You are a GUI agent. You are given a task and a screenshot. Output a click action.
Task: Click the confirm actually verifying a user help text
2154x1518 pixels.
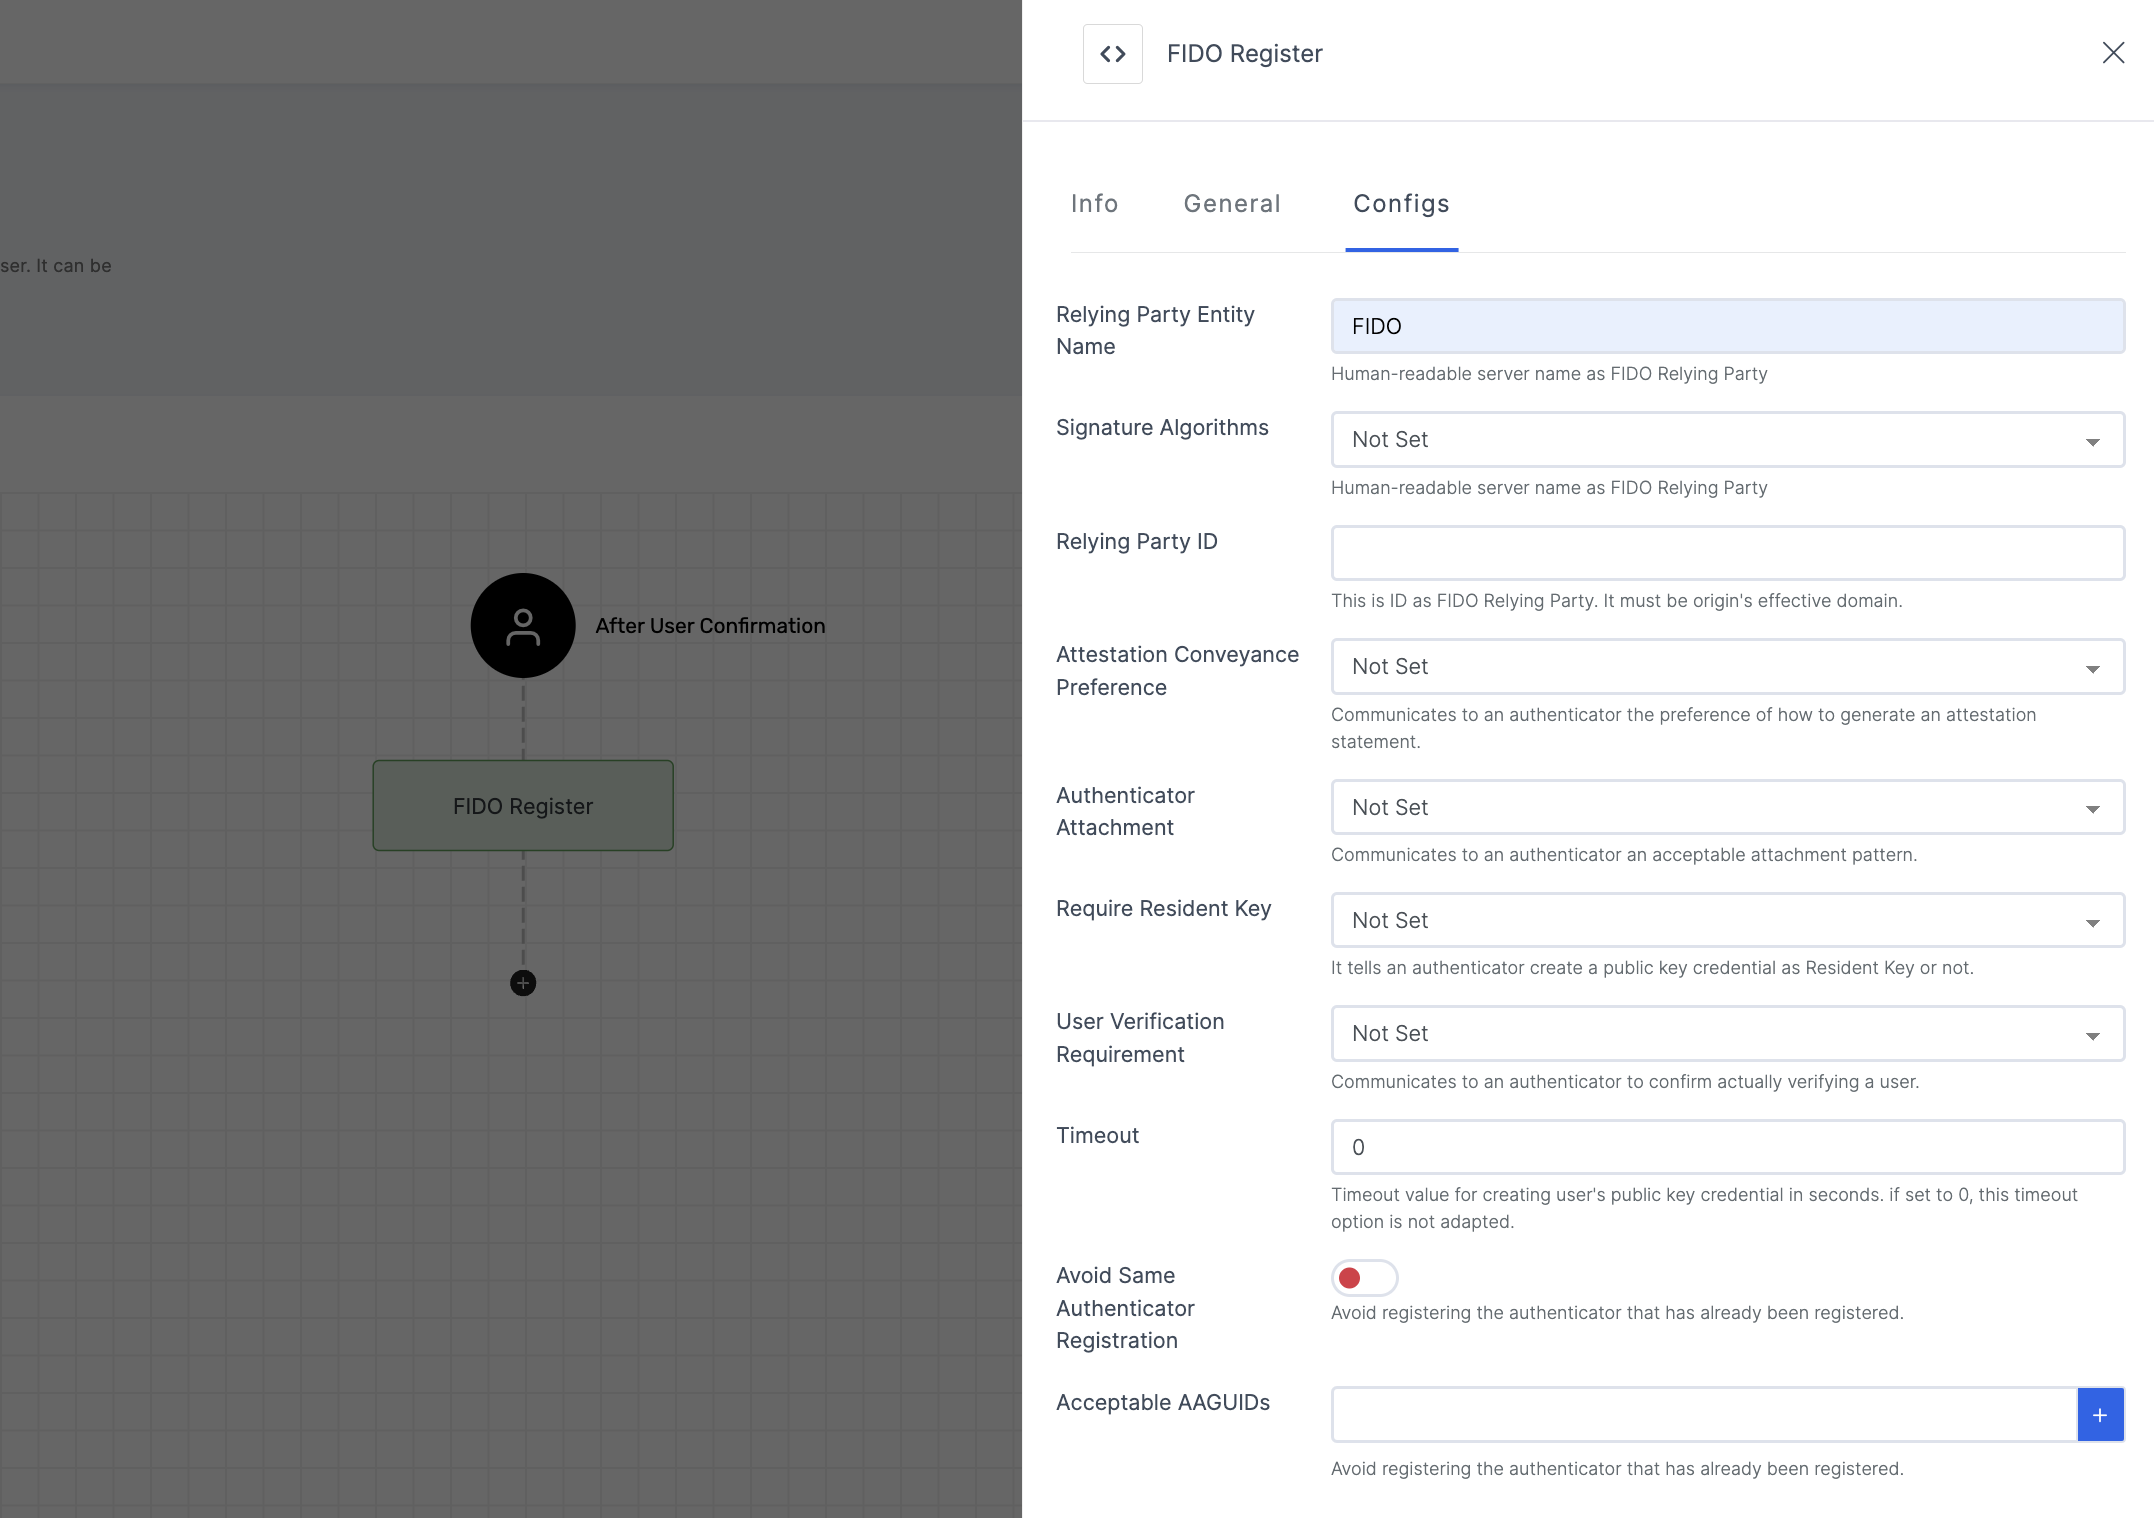point(1625,1082)
